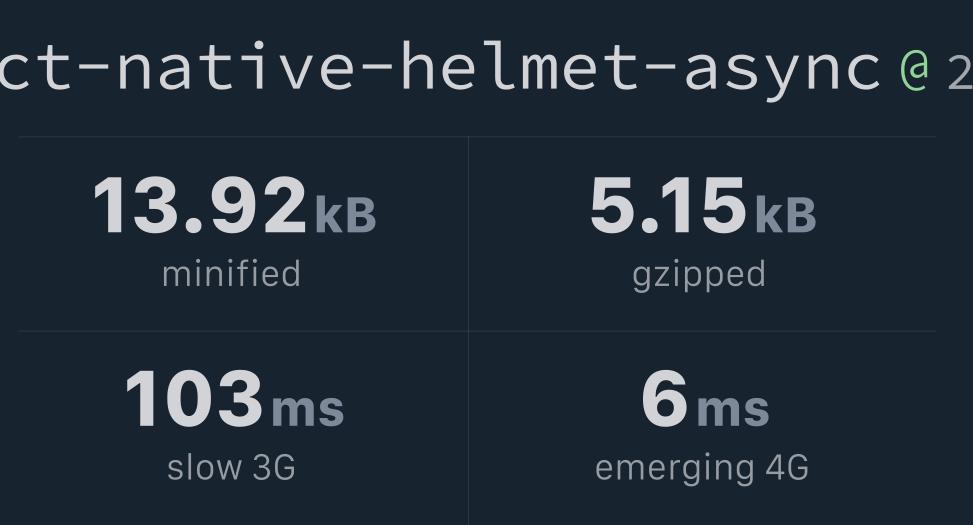Place cursor on 'helmet' in package name
This screenshot has width=973, height=525.
519,66
